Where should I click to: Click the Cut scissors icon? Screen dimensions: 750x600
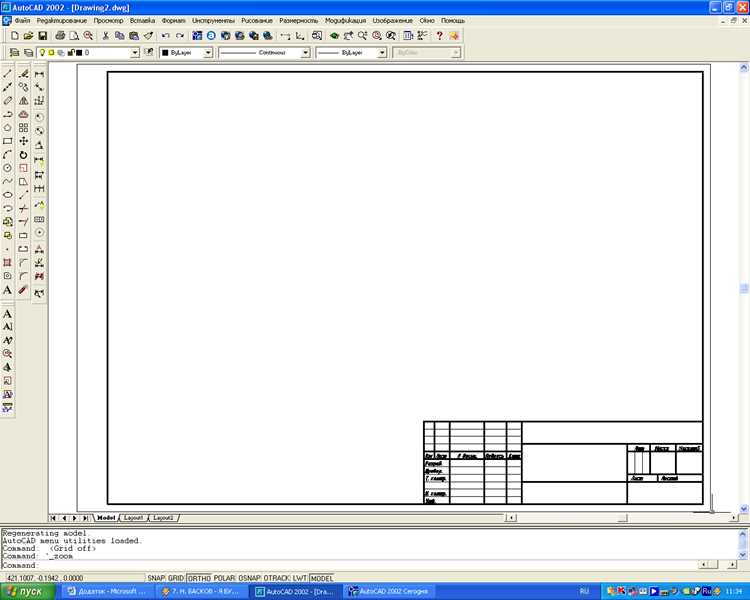coord(106,36)
